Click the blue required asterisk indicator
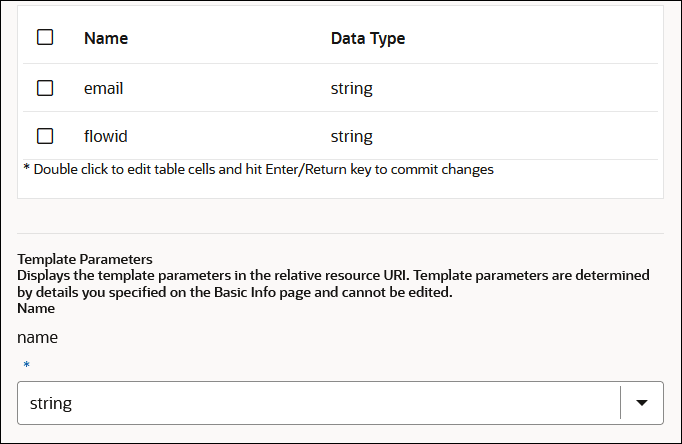The height and width of the screenshot is (444, 682). point(26,366)
